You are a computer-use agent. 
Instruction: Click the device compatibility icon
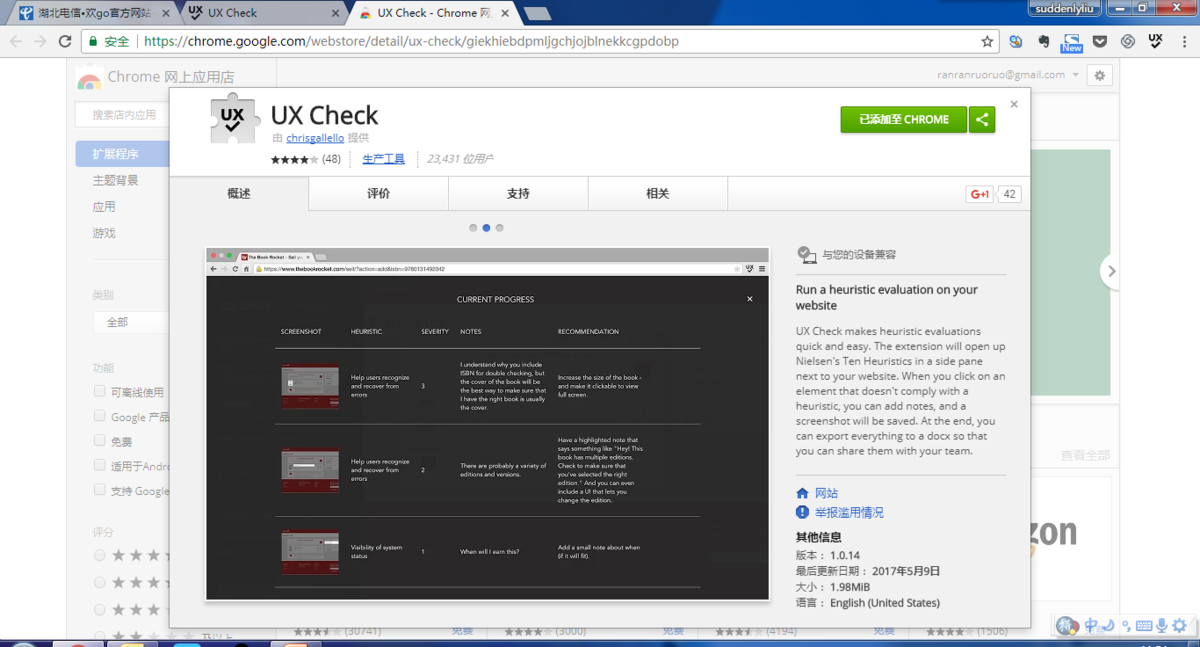click(807, 255)
